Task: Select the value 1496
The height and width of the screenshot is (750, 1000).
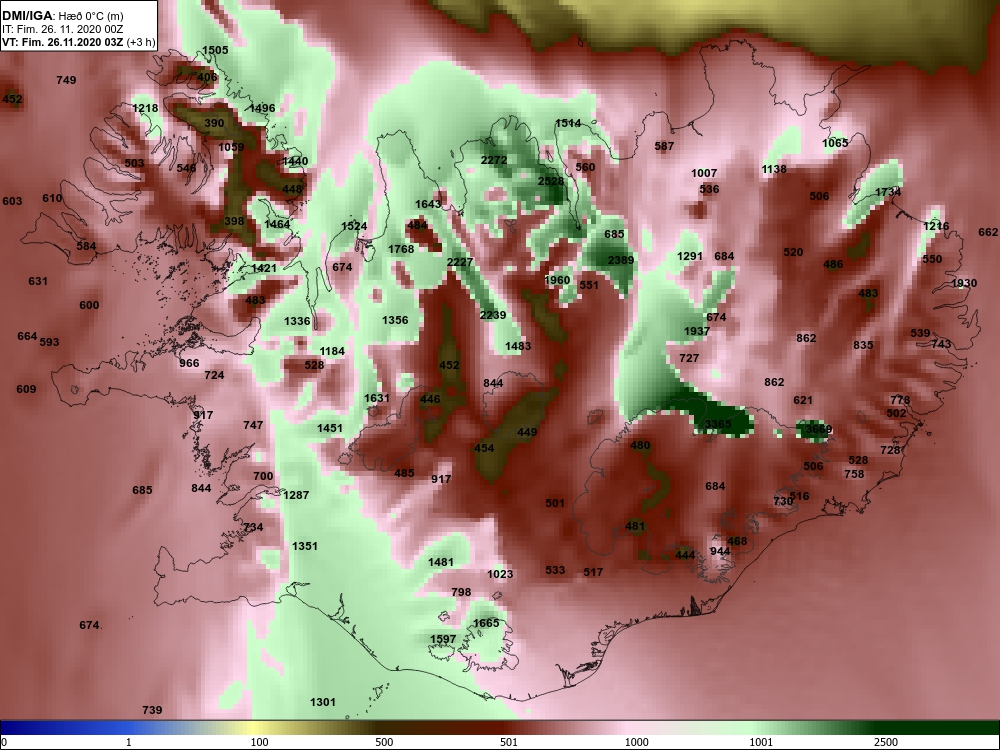Action: tap(262, 108)
